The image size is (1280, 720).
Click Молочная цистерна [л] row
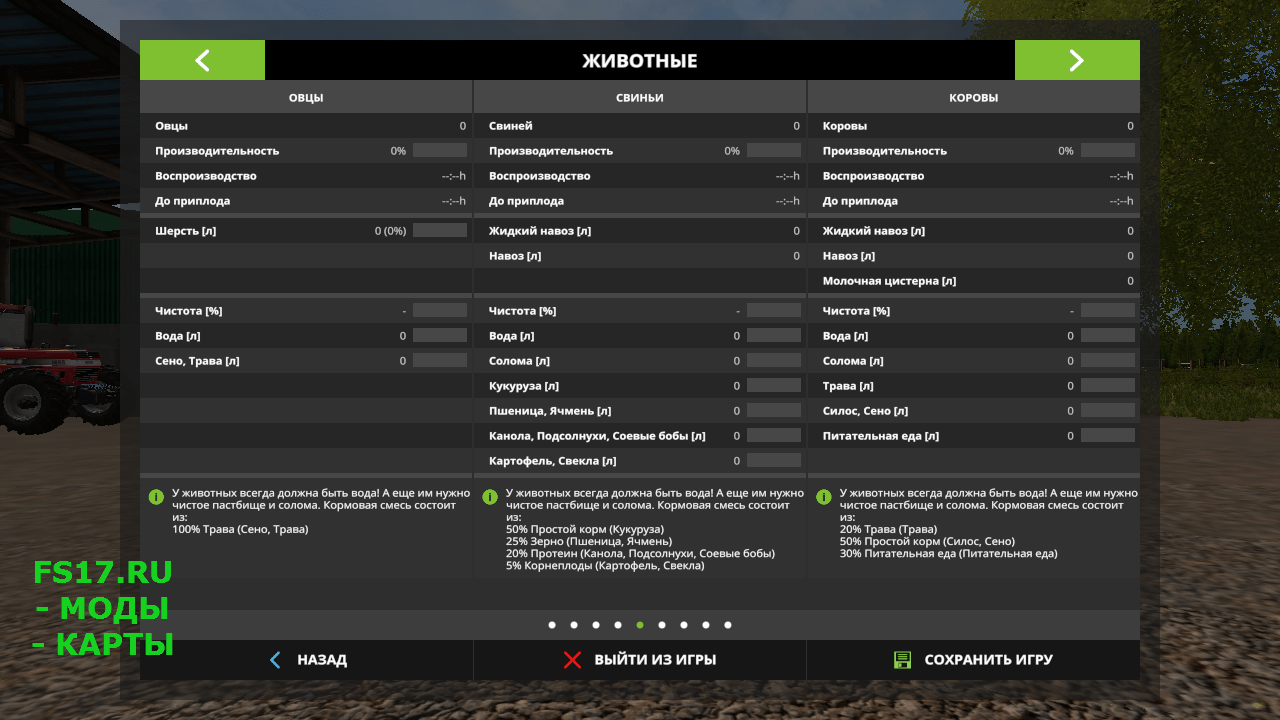point(974,281)
